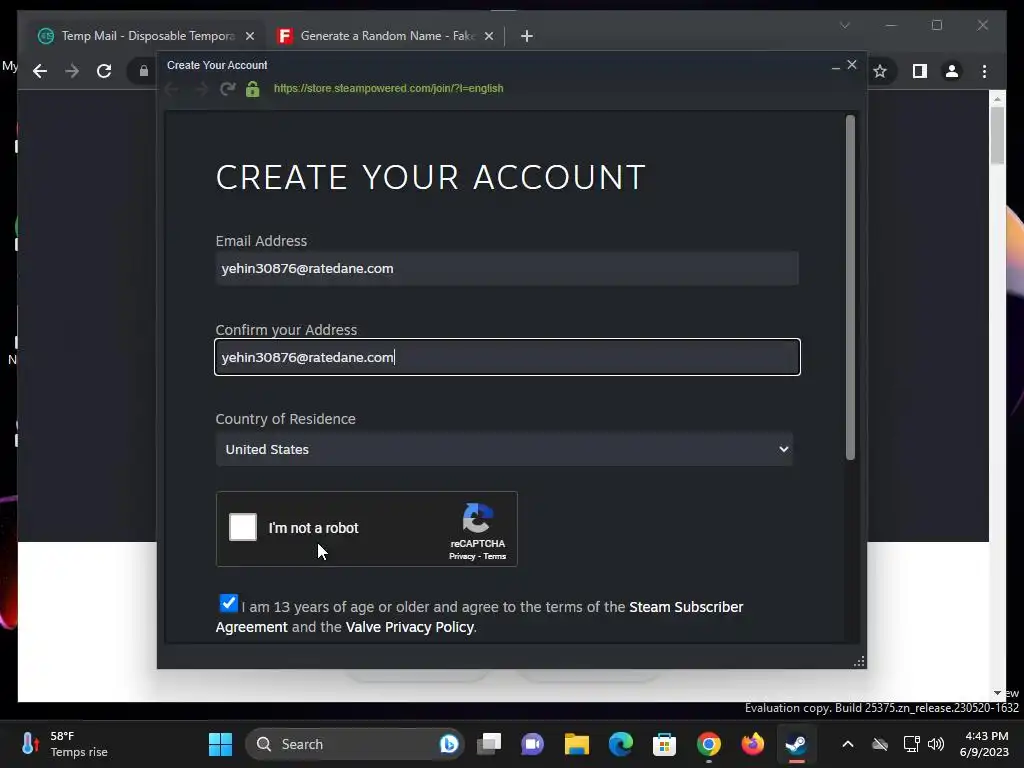Image resolution: width=1024 pixels, height=768 pixels.
Task: Click the taskbar Search box
Action: (x=353, y=744)
